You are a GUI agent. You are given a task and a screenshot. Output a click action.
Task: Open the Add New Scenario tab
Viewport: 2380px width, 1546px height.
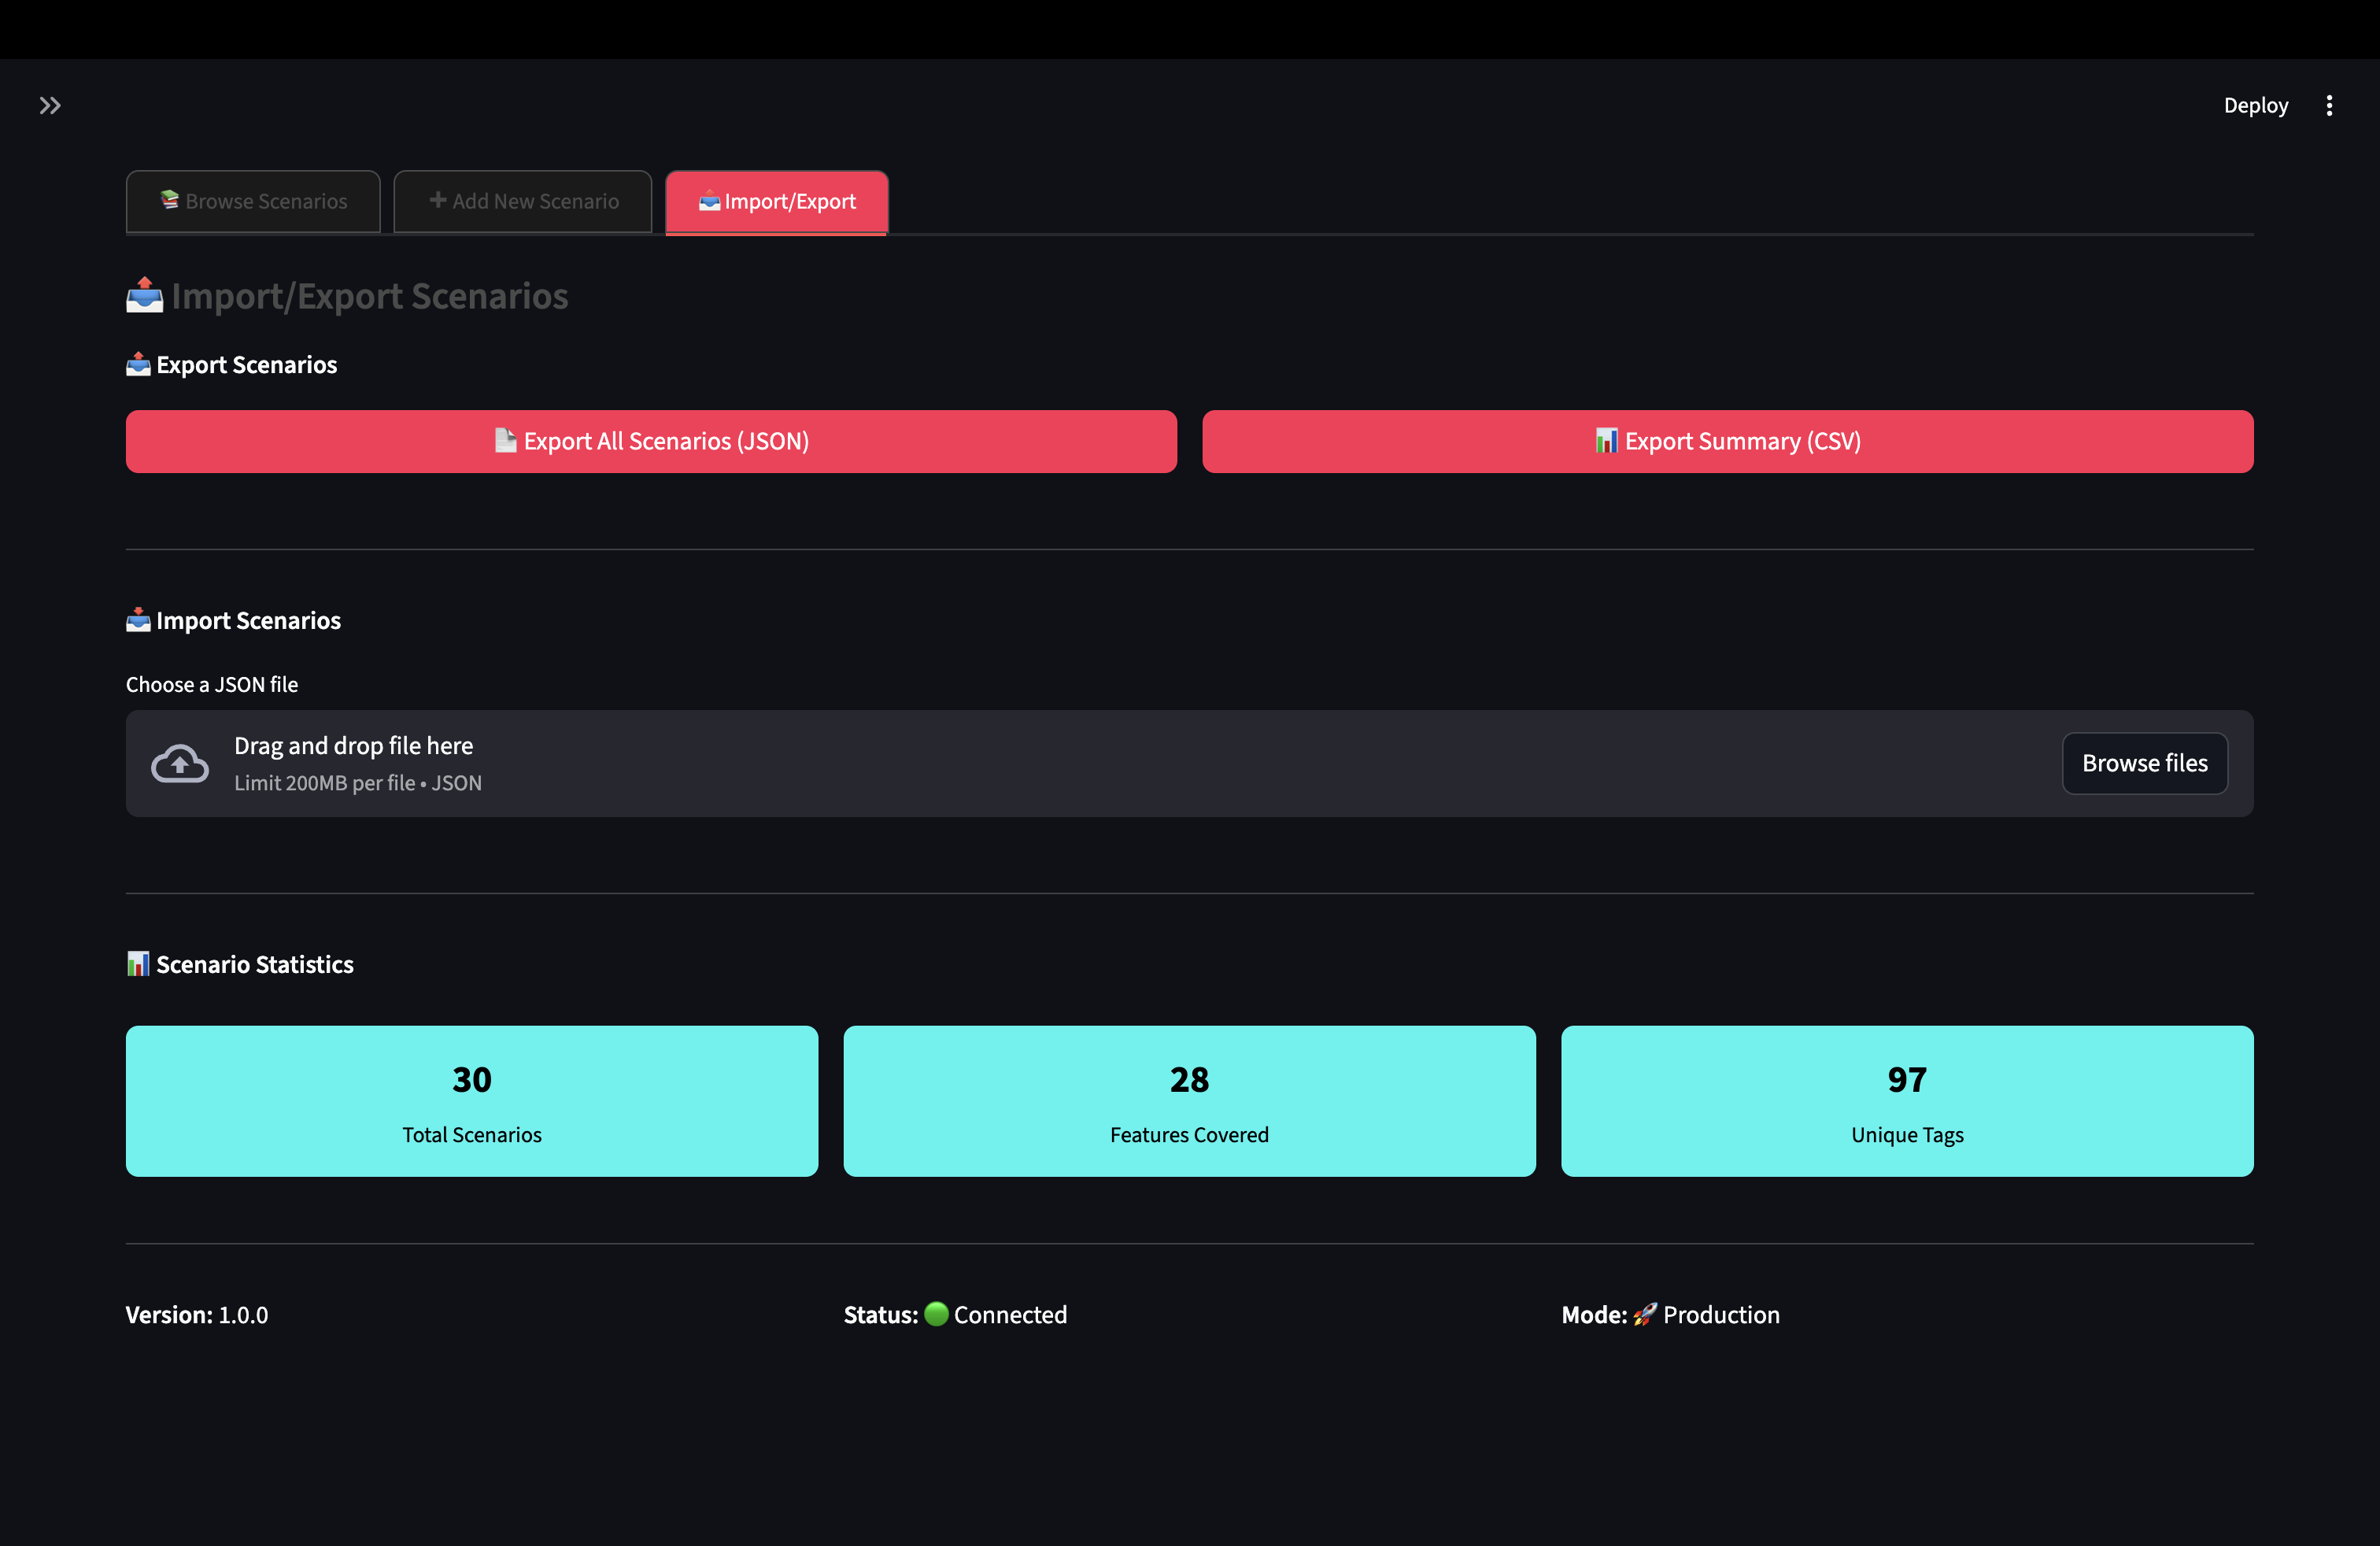[x=523, y=201]
